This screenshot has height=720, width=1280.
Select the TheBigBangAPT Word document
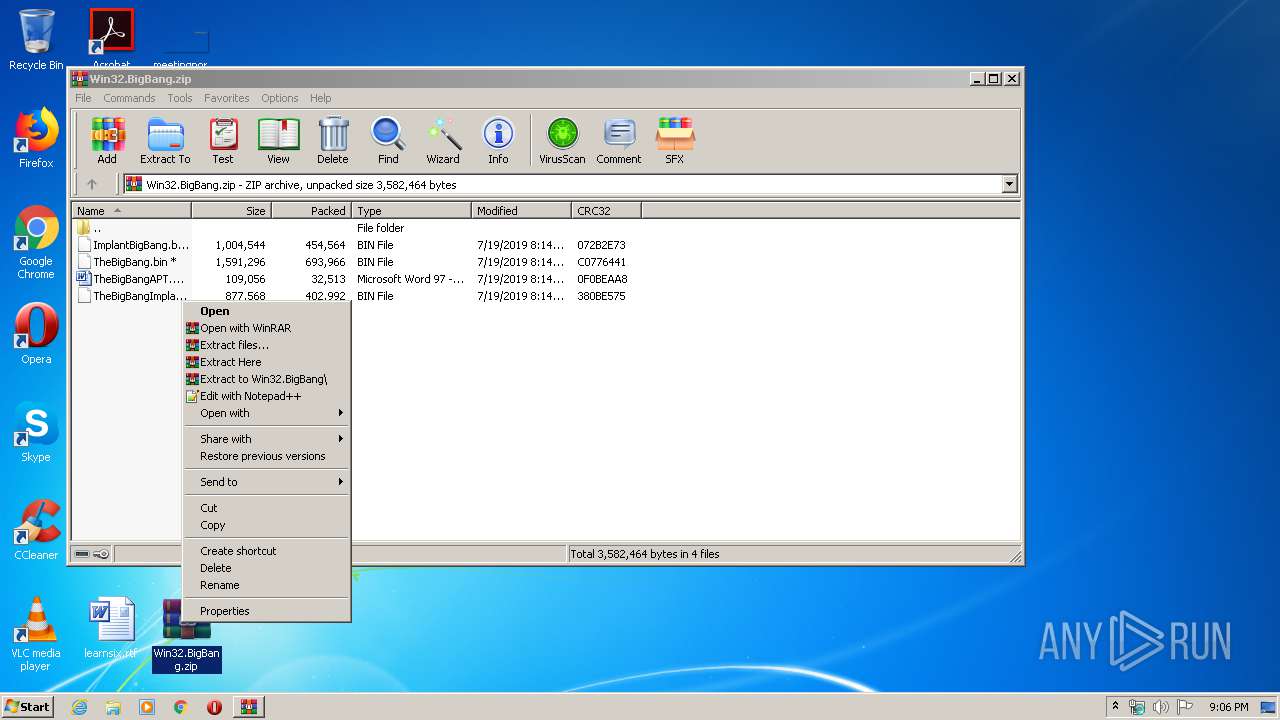pos(132,279)
